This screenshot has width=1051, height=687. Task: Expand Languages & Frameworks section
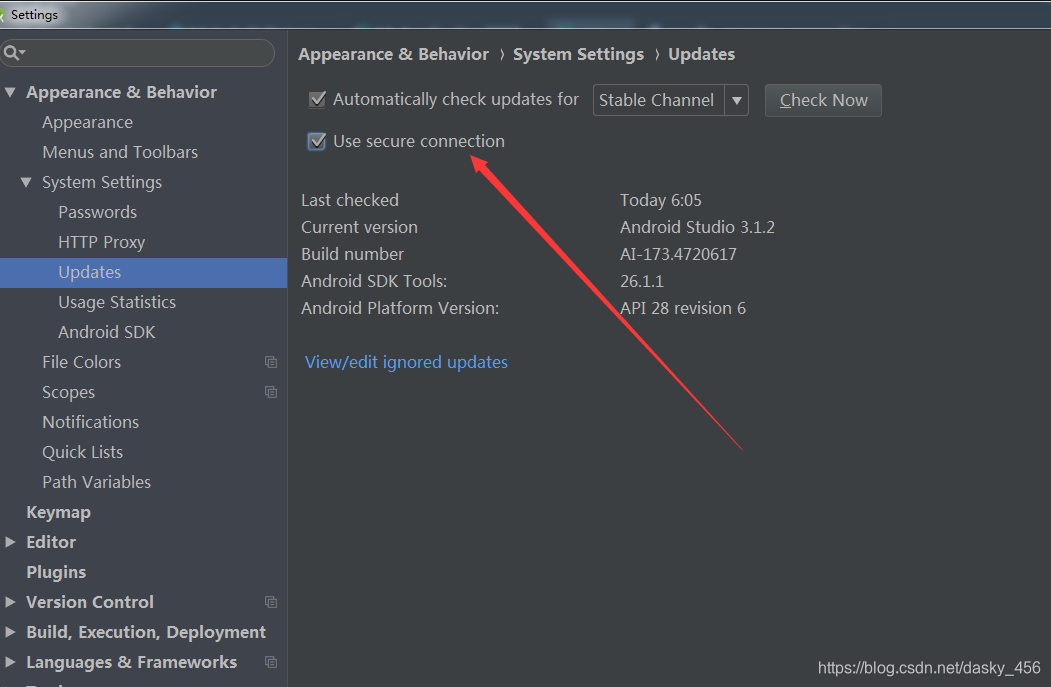pos(10,662)
